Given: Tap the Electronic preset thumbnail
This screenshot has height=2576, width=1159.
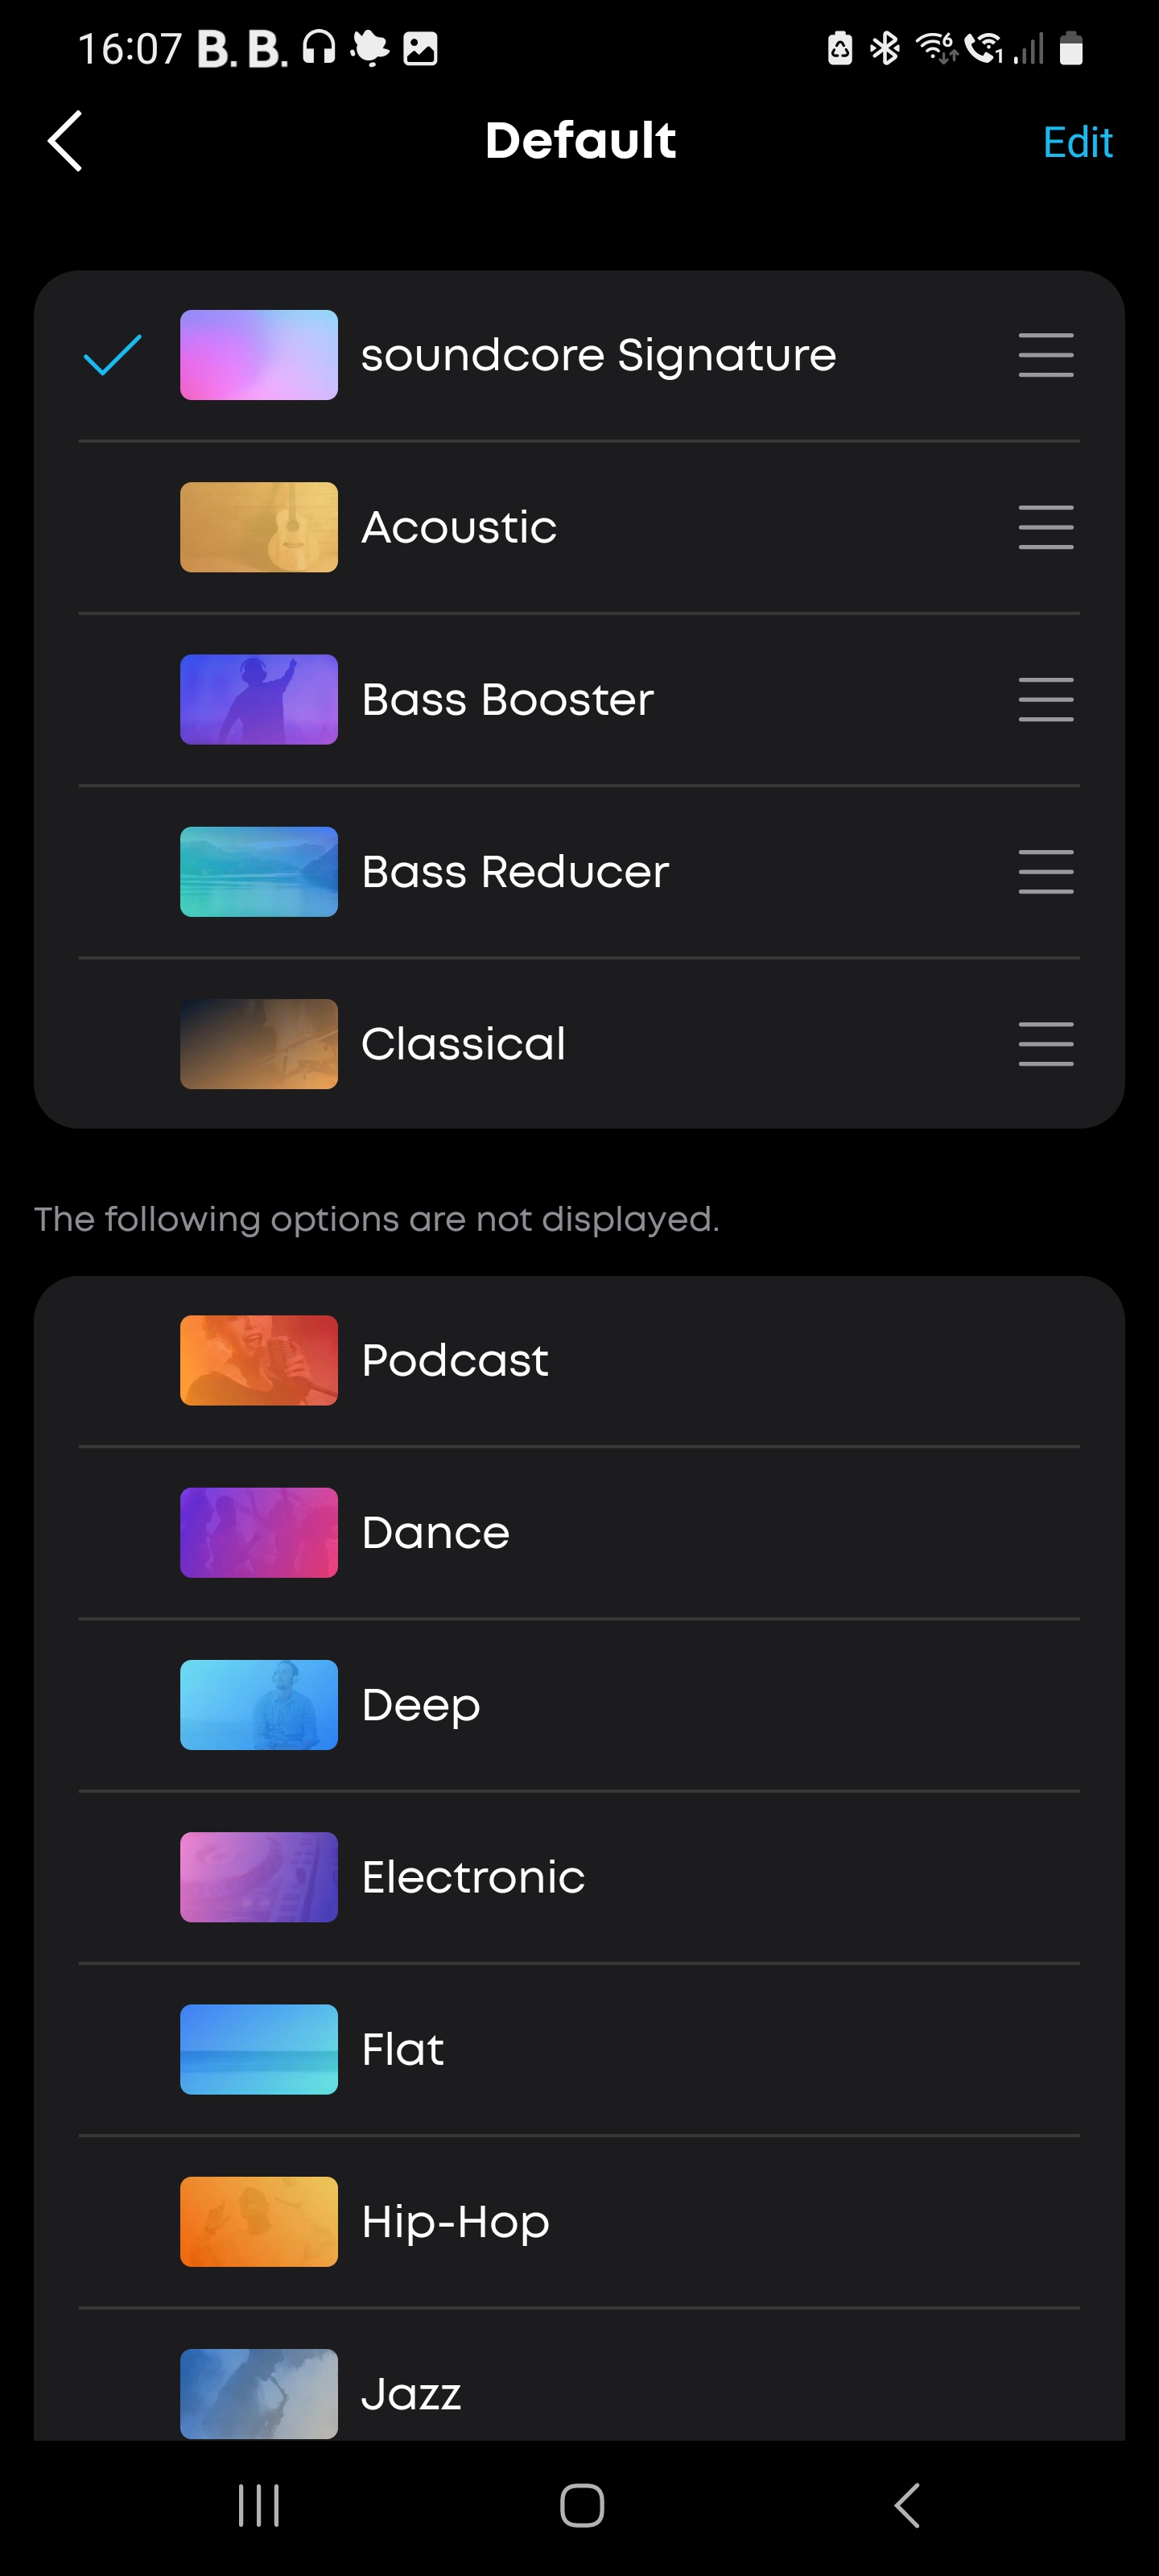Looking at the screenshot, I should tap(258, 1876).
